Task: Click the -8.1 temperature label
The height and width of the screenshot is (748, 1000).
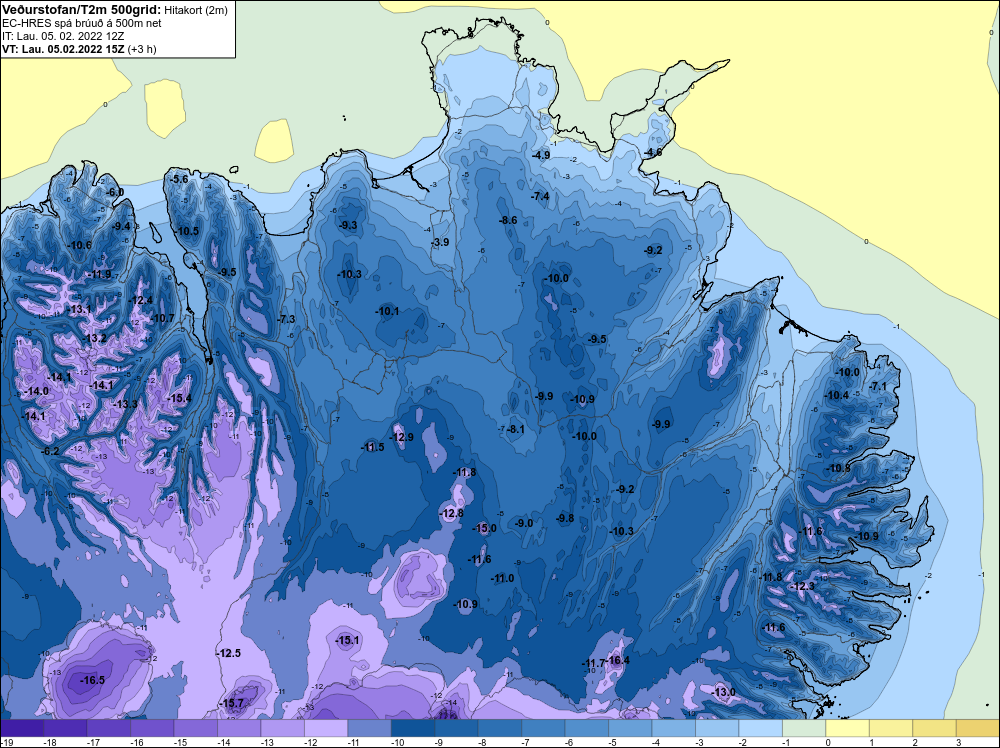Action: click(x=515, y=429)
